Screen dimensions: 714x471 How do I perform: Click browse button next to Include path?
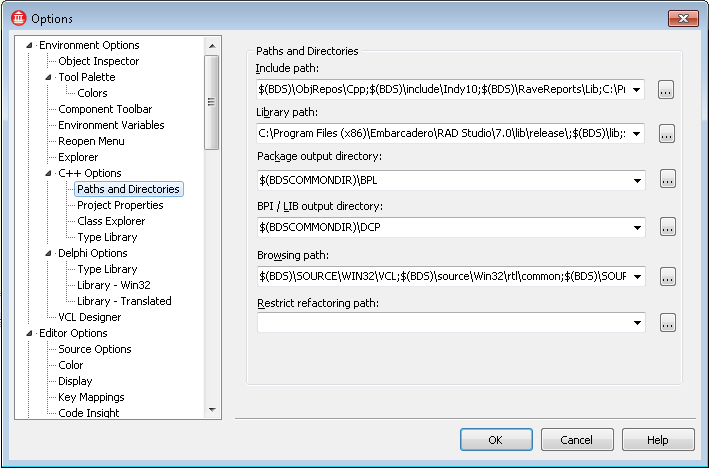coord(667,90)
